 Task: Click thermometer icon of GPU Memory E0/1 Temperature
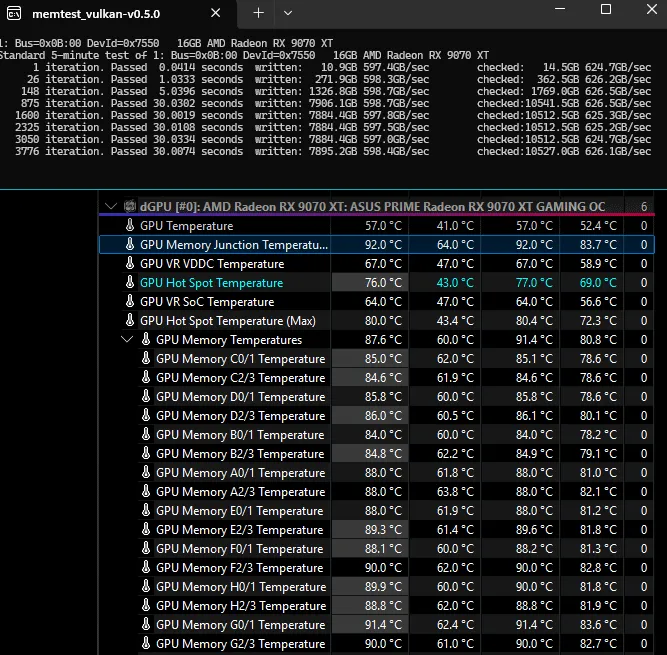(146, 510)
